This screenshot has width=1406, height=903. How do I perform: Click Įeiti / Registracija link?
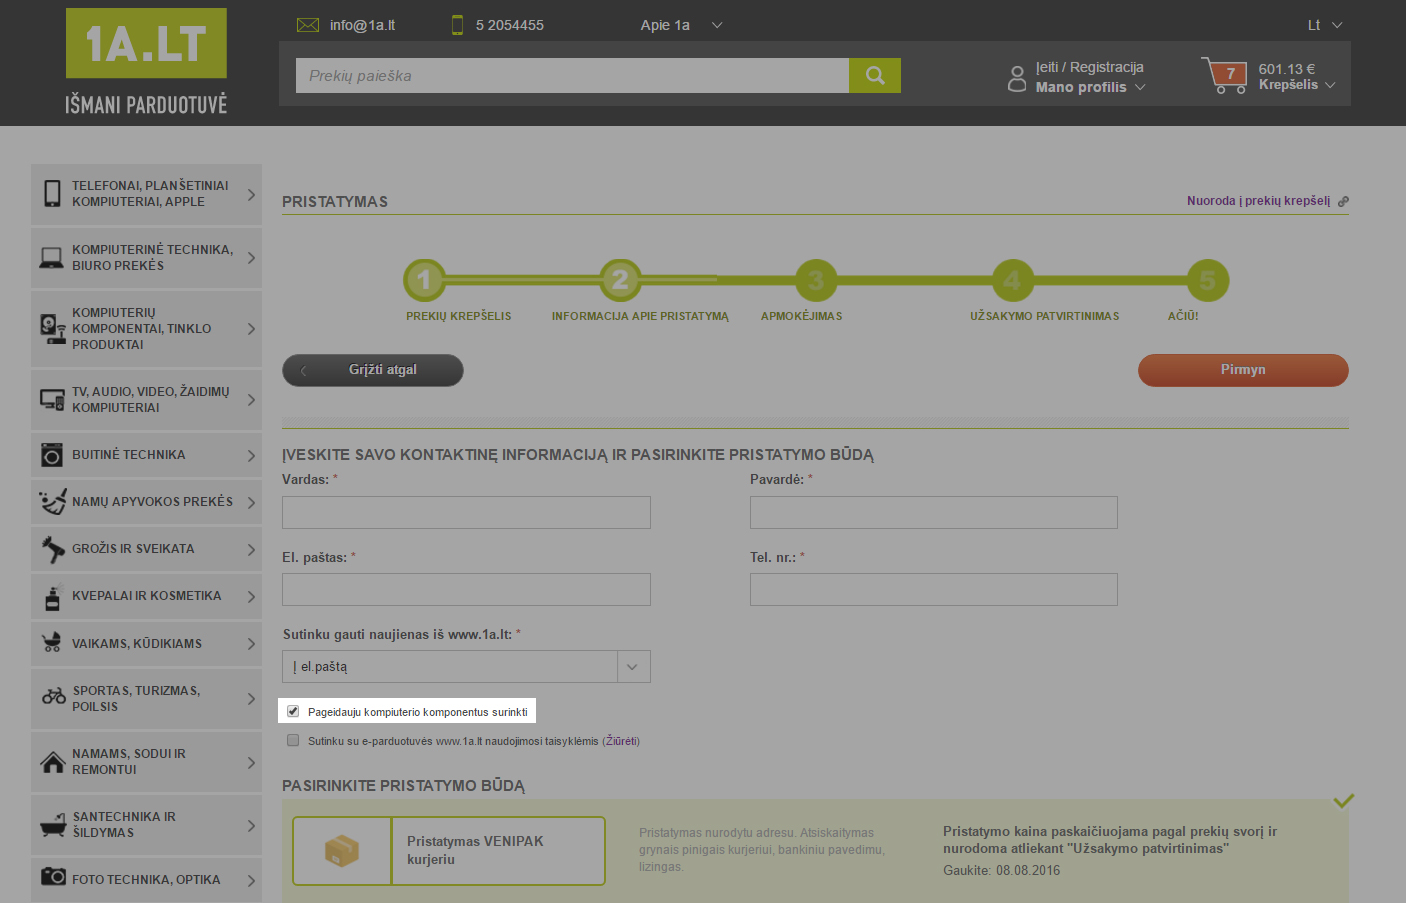coord(1090,67)
